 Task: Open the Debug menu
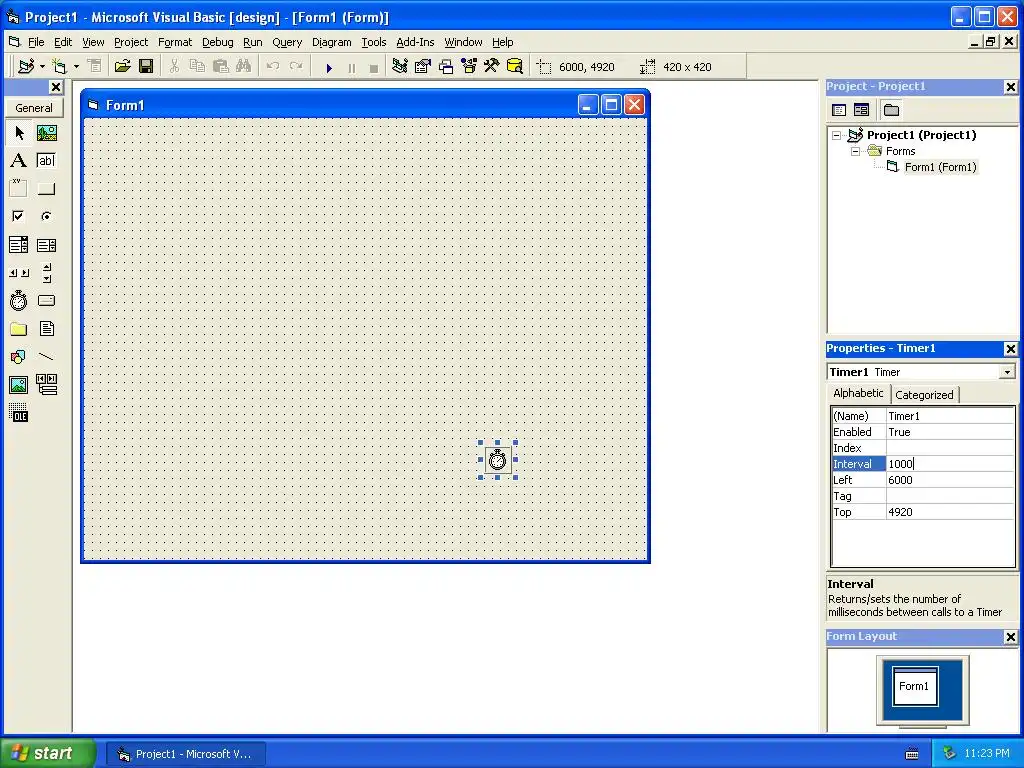click(x=217, y=42)
